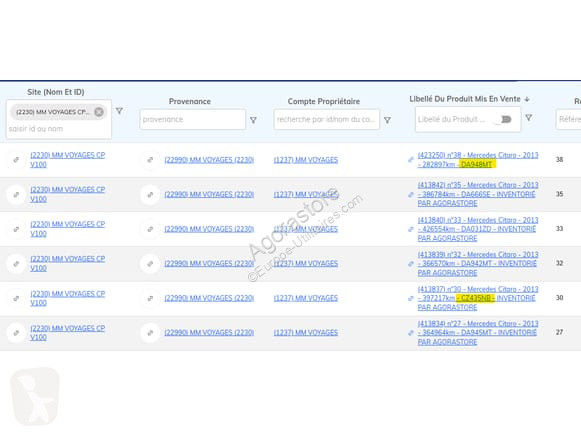Click the 'saisir id ou nom' field
This screenshot has height=436, width=581.
[59, 129]
